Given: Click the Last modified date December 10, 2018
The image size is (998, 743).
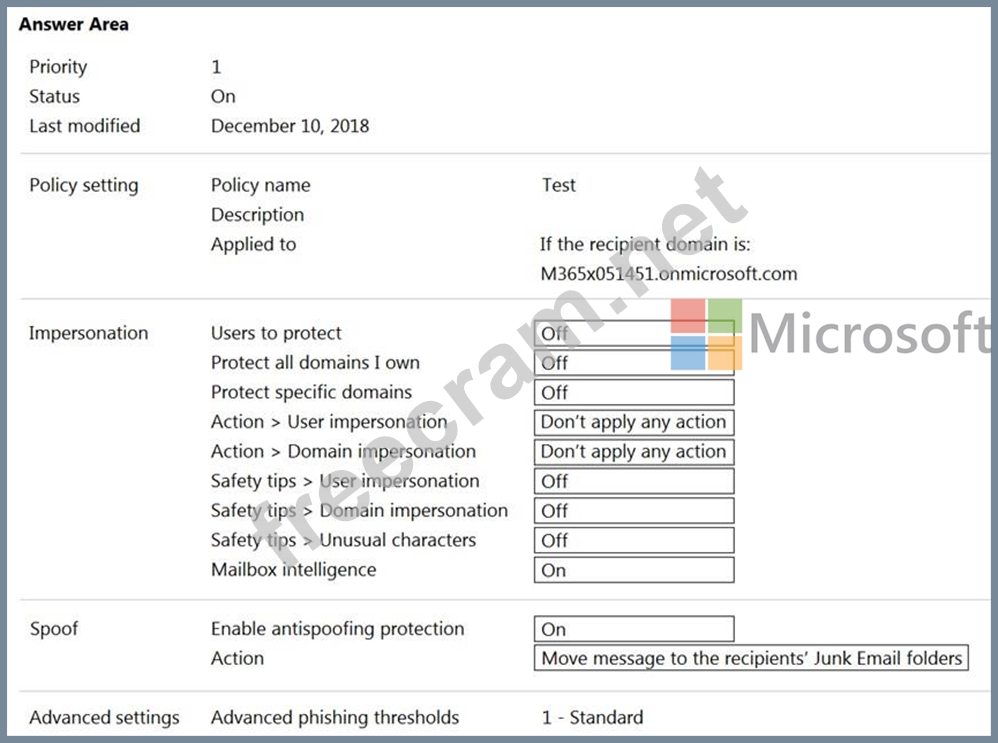Looking at the screenshot, I should point(289,126).
